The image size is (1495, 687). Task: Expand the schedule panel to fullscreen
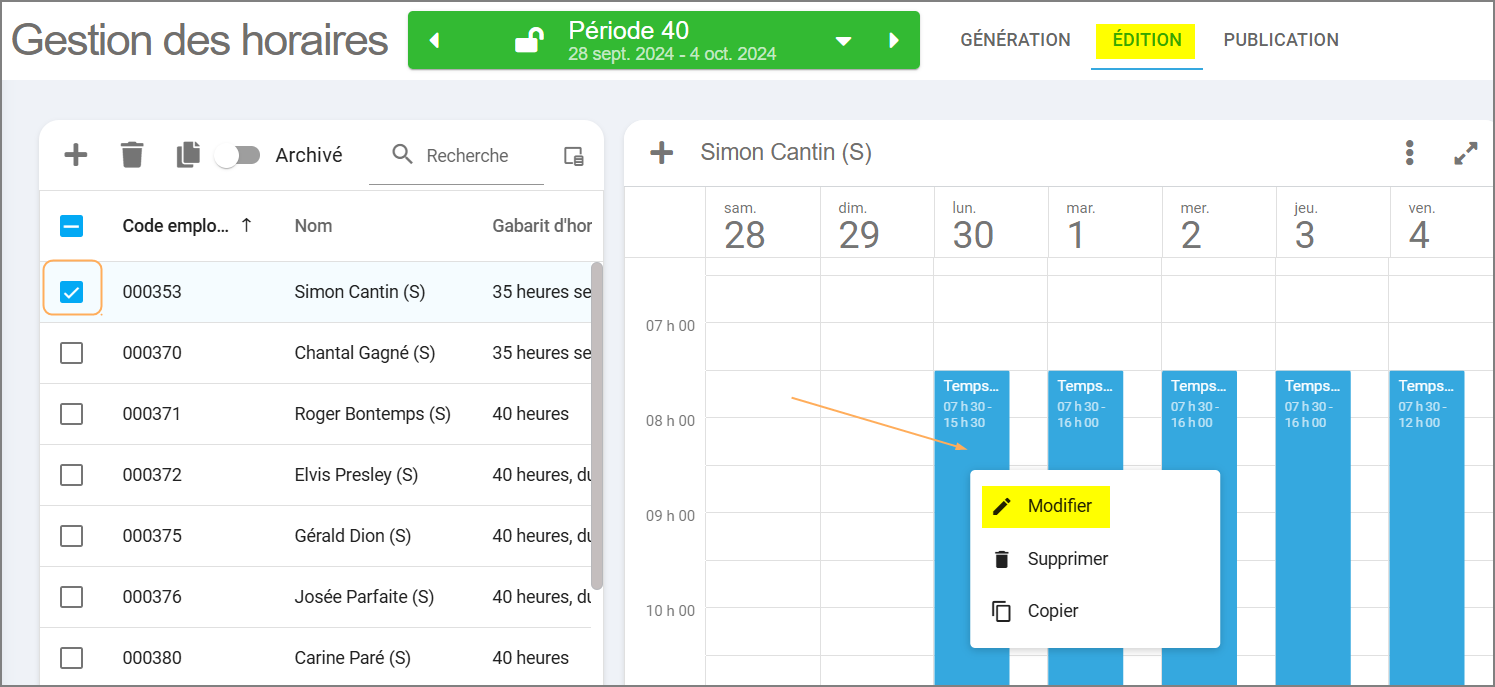pyautogui.click(x=1465, y=153)
